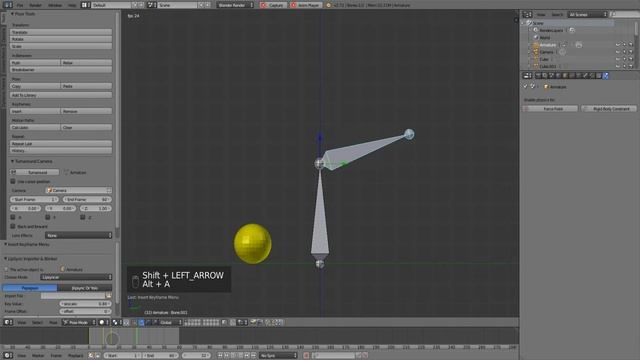640x360 pixels.
Task: Click Calculate motion paths button
Action: click(35, 127)
